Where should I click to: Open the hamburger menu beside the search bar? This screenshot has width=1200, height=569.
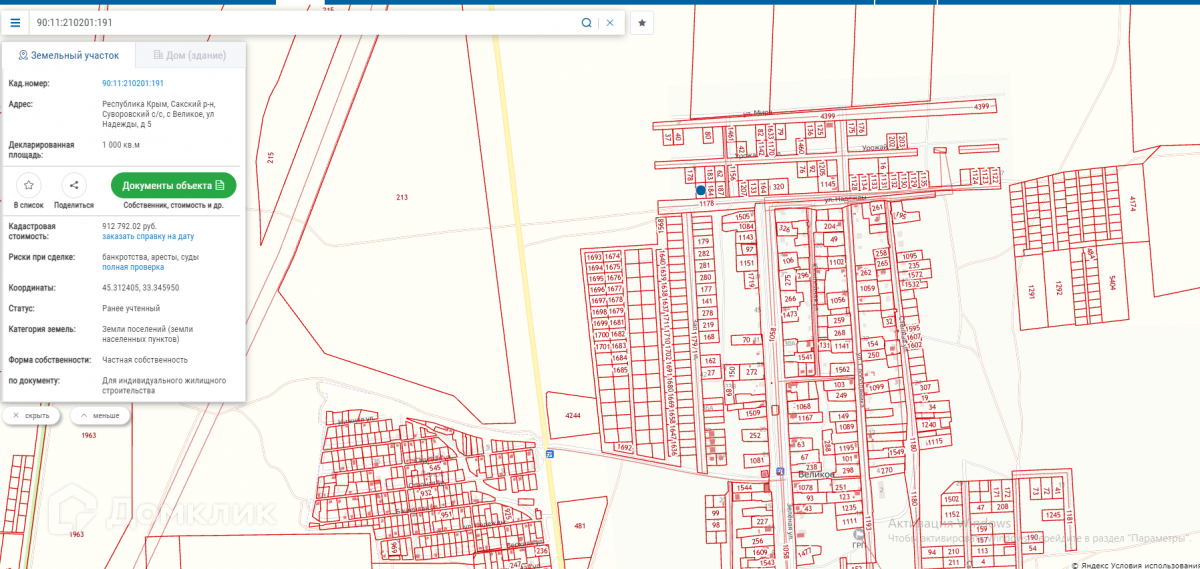[x=15, y=22]
